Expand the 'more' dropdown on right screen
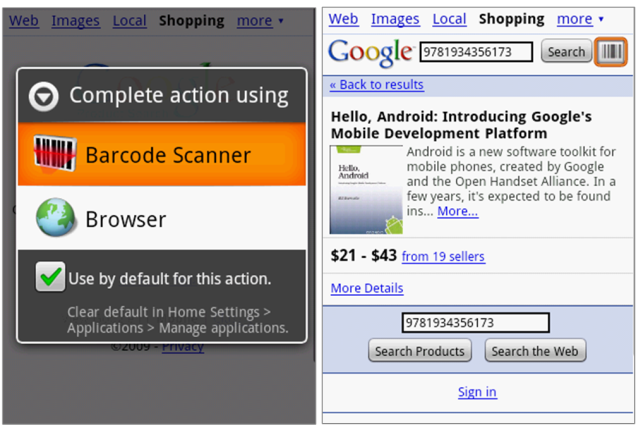Image resolution: width=640 pixels, height=435 pixels. pyautogui.click(x=580, y=19)
